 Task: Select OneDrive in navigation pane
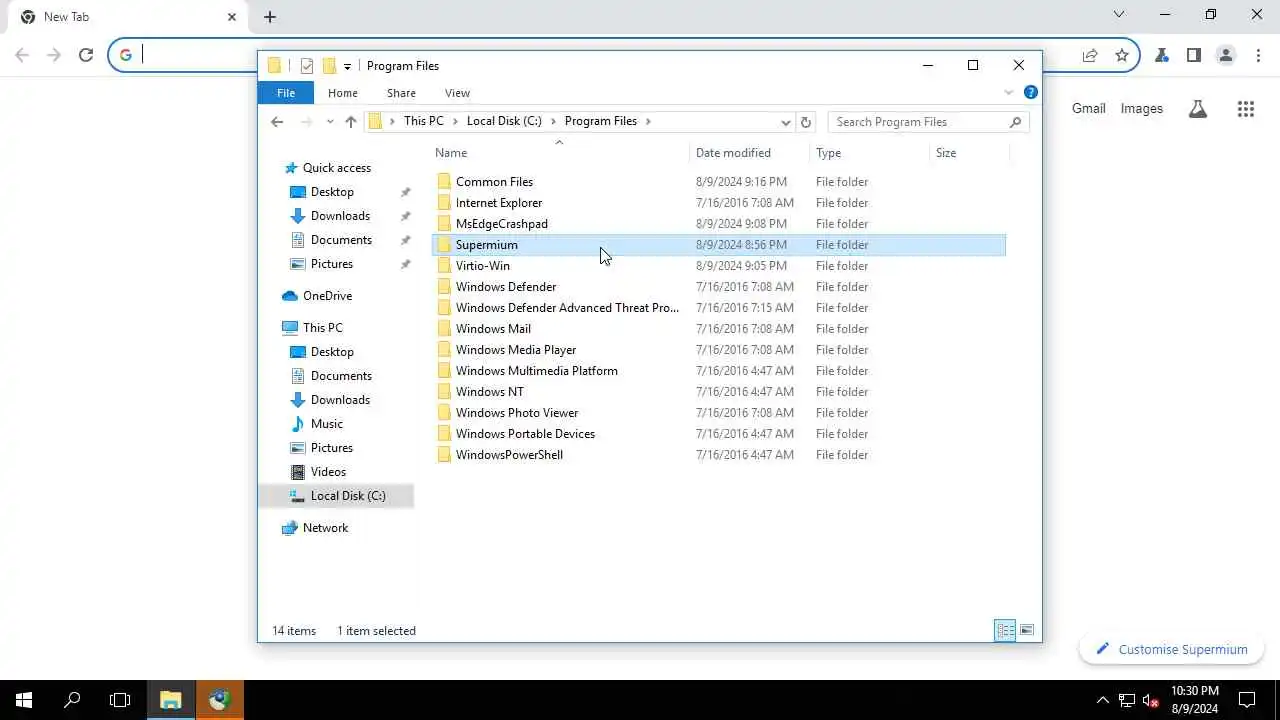(x=327, y=296)
